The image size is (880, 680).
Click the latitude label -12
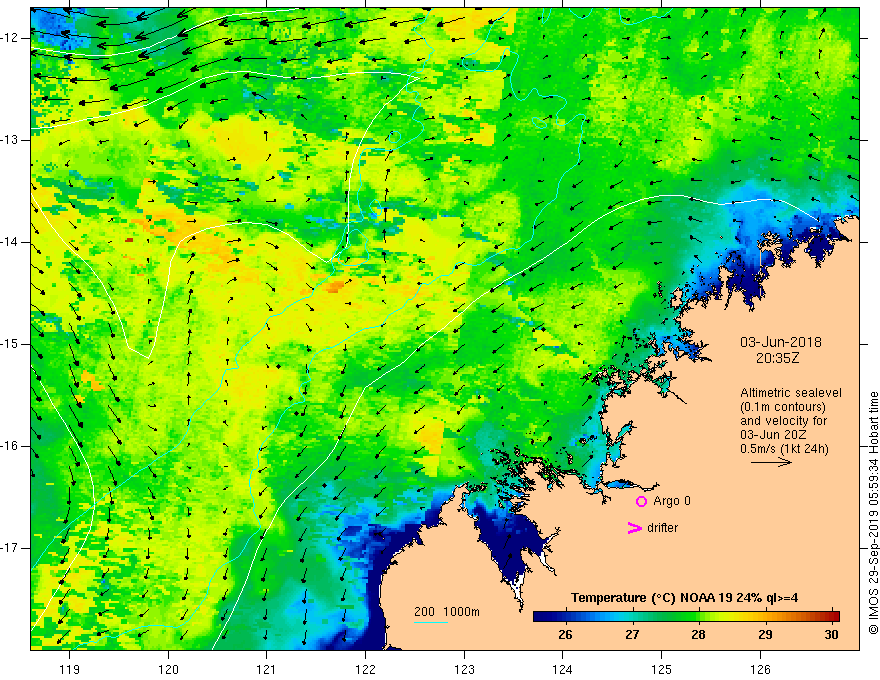click(12, 38)
